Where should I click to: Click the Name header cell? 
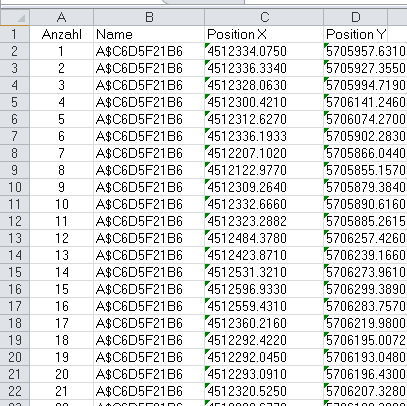(x=149, y=34)
